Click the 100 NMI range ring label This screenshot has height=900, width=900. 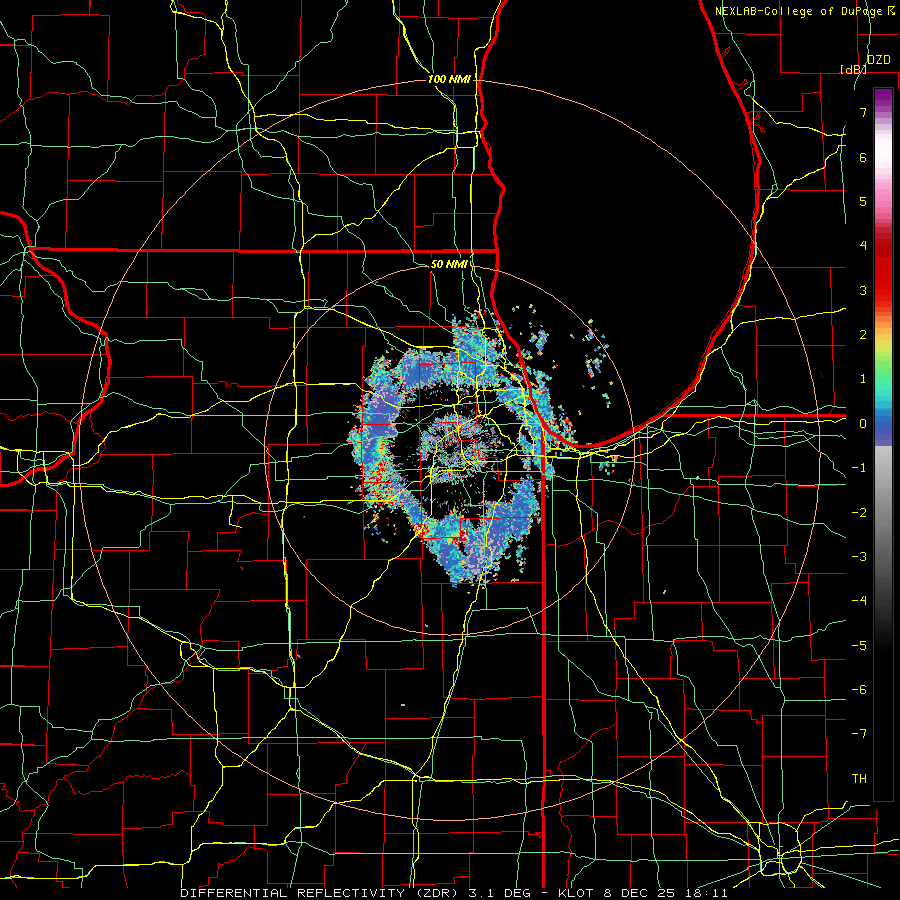449,79
